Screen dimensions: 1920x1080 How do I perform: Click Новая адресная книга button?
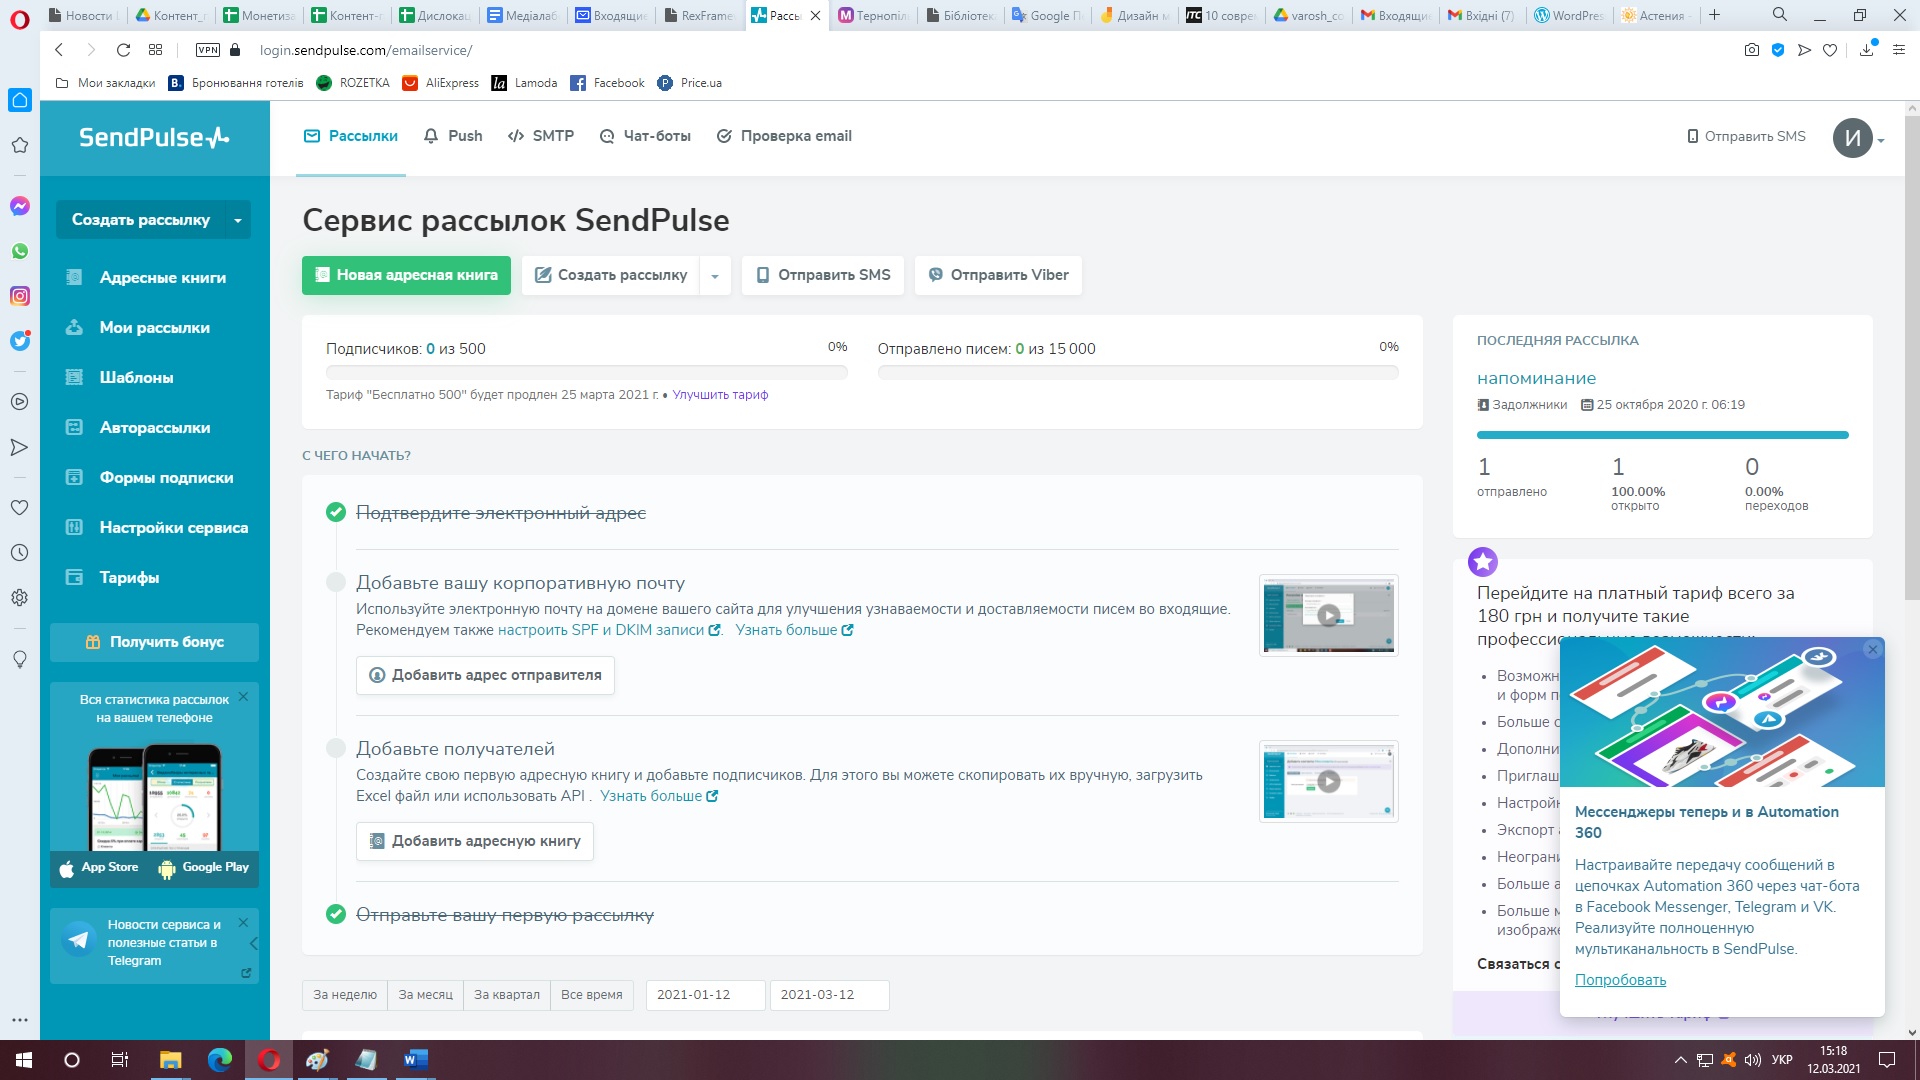tap(406, 276)
